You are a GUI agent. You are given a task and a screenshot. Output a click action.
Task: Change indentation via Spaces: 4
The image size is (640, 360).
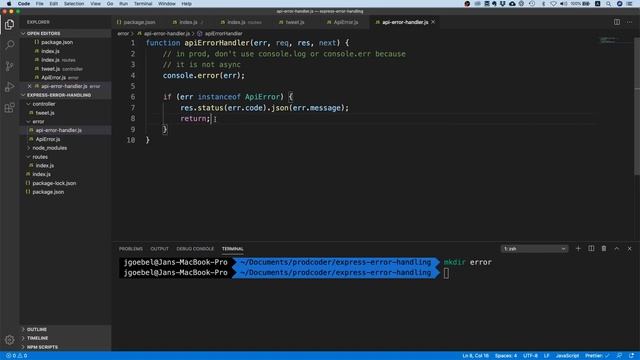(x=506, y=356)
